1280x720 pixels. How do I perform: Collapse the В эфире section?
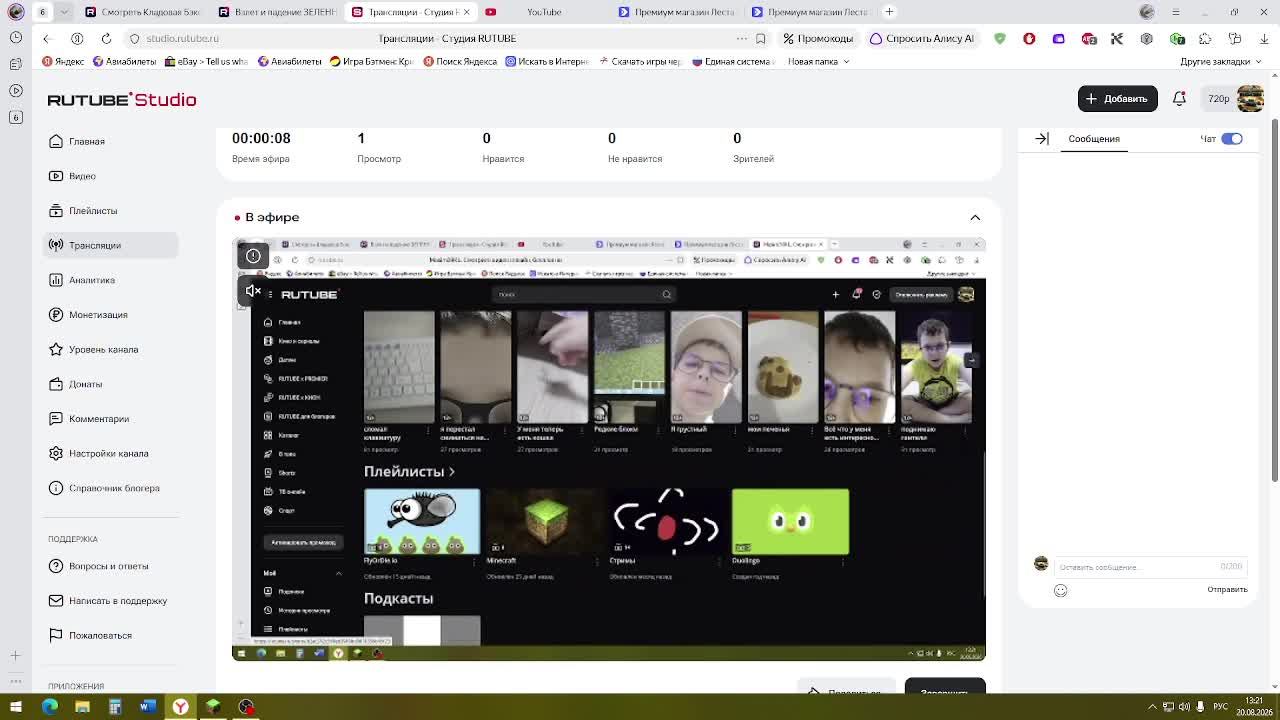(x=975, y=217)
